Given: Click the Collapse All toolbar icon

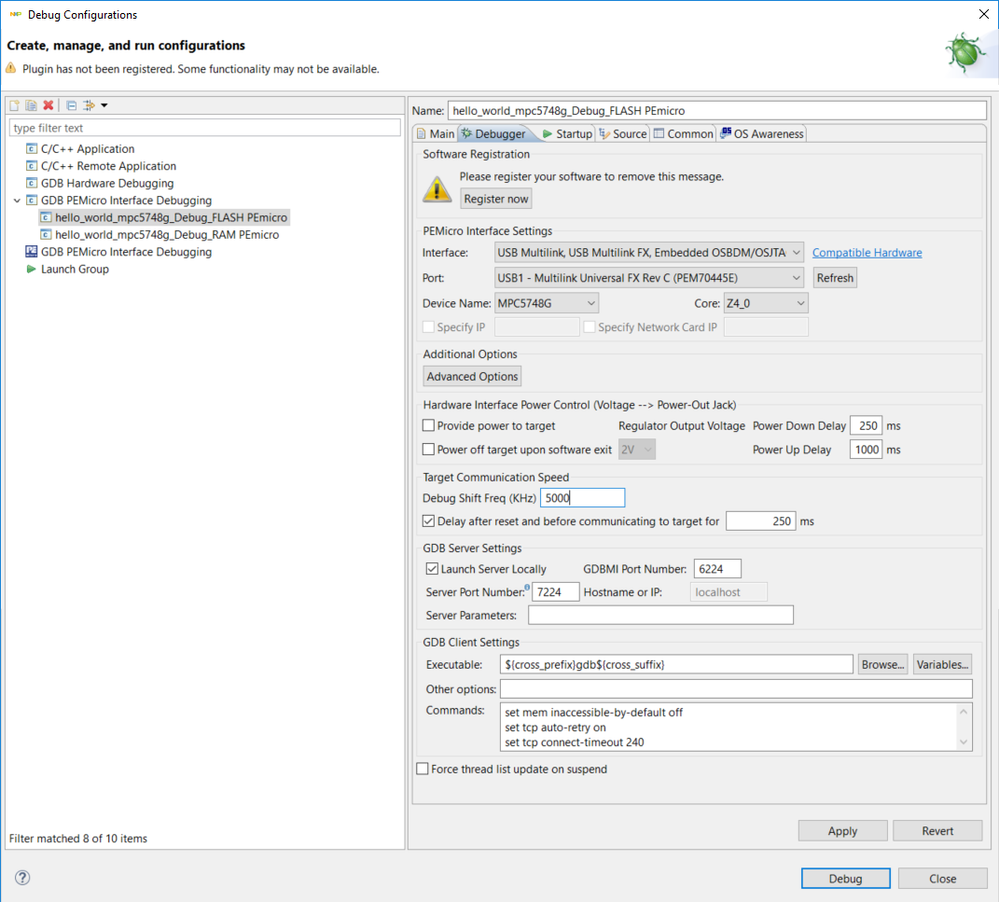Looking at the screenshot, I should 71,105.
